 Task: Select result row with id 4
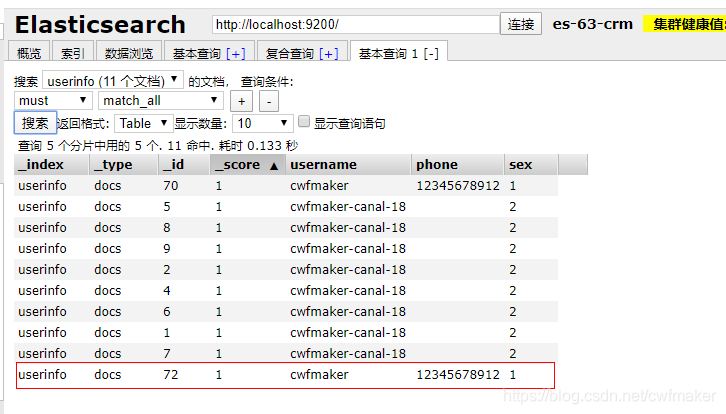pos(286,291)
